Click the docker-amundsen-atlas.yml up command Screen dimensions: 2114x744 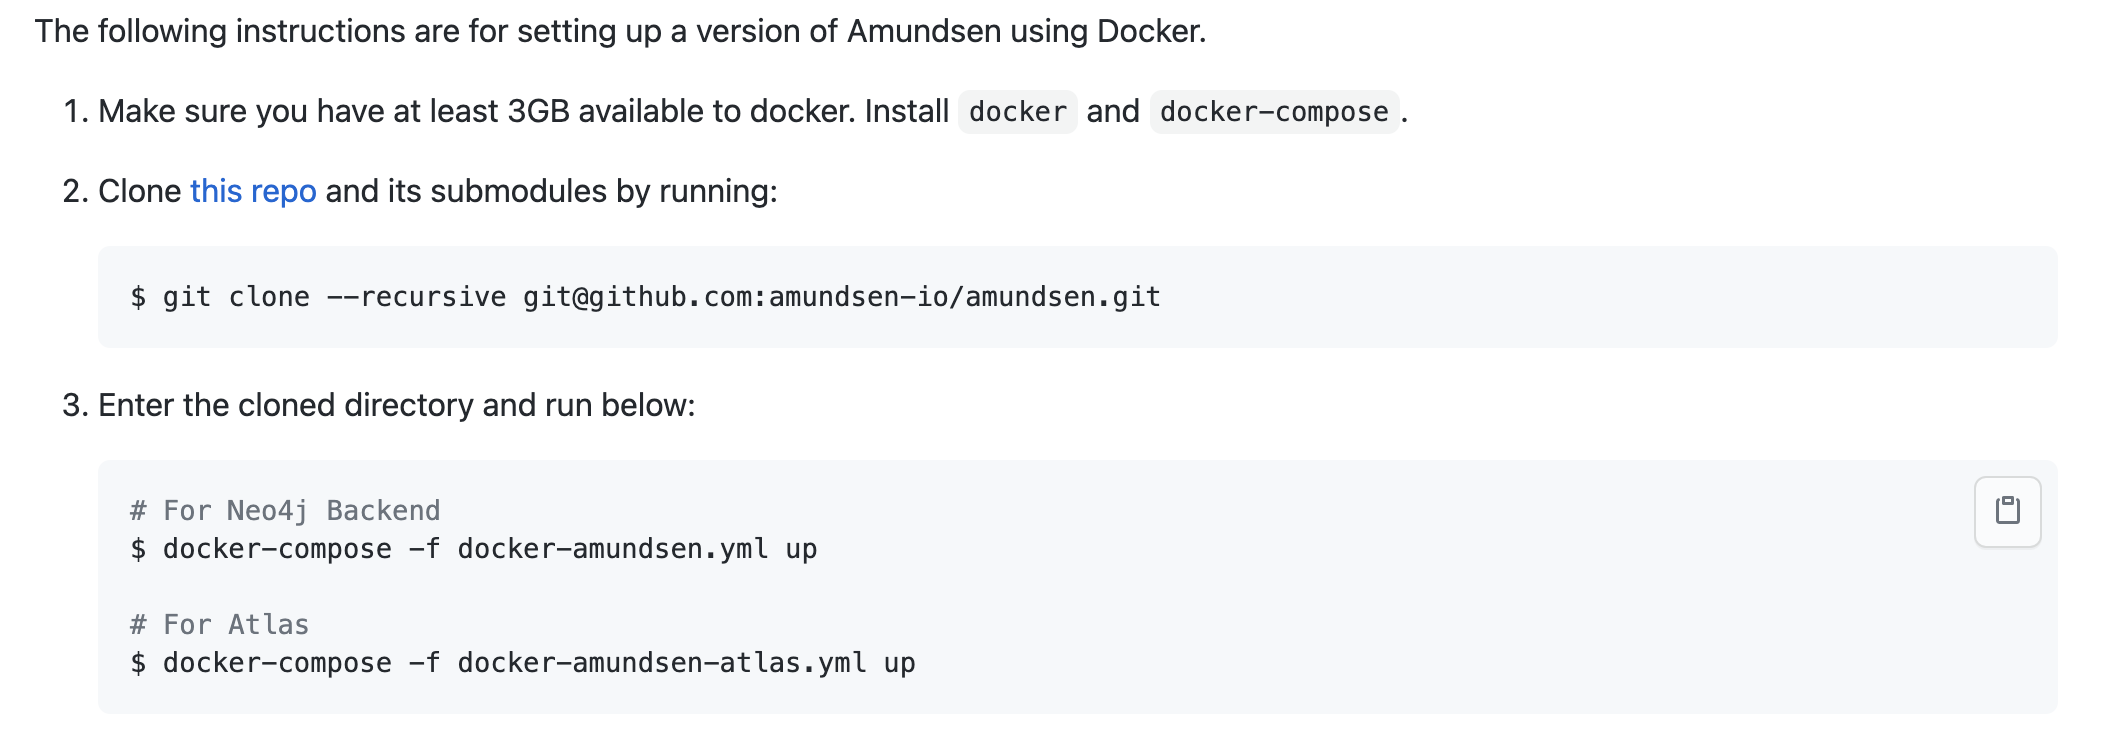523,663
